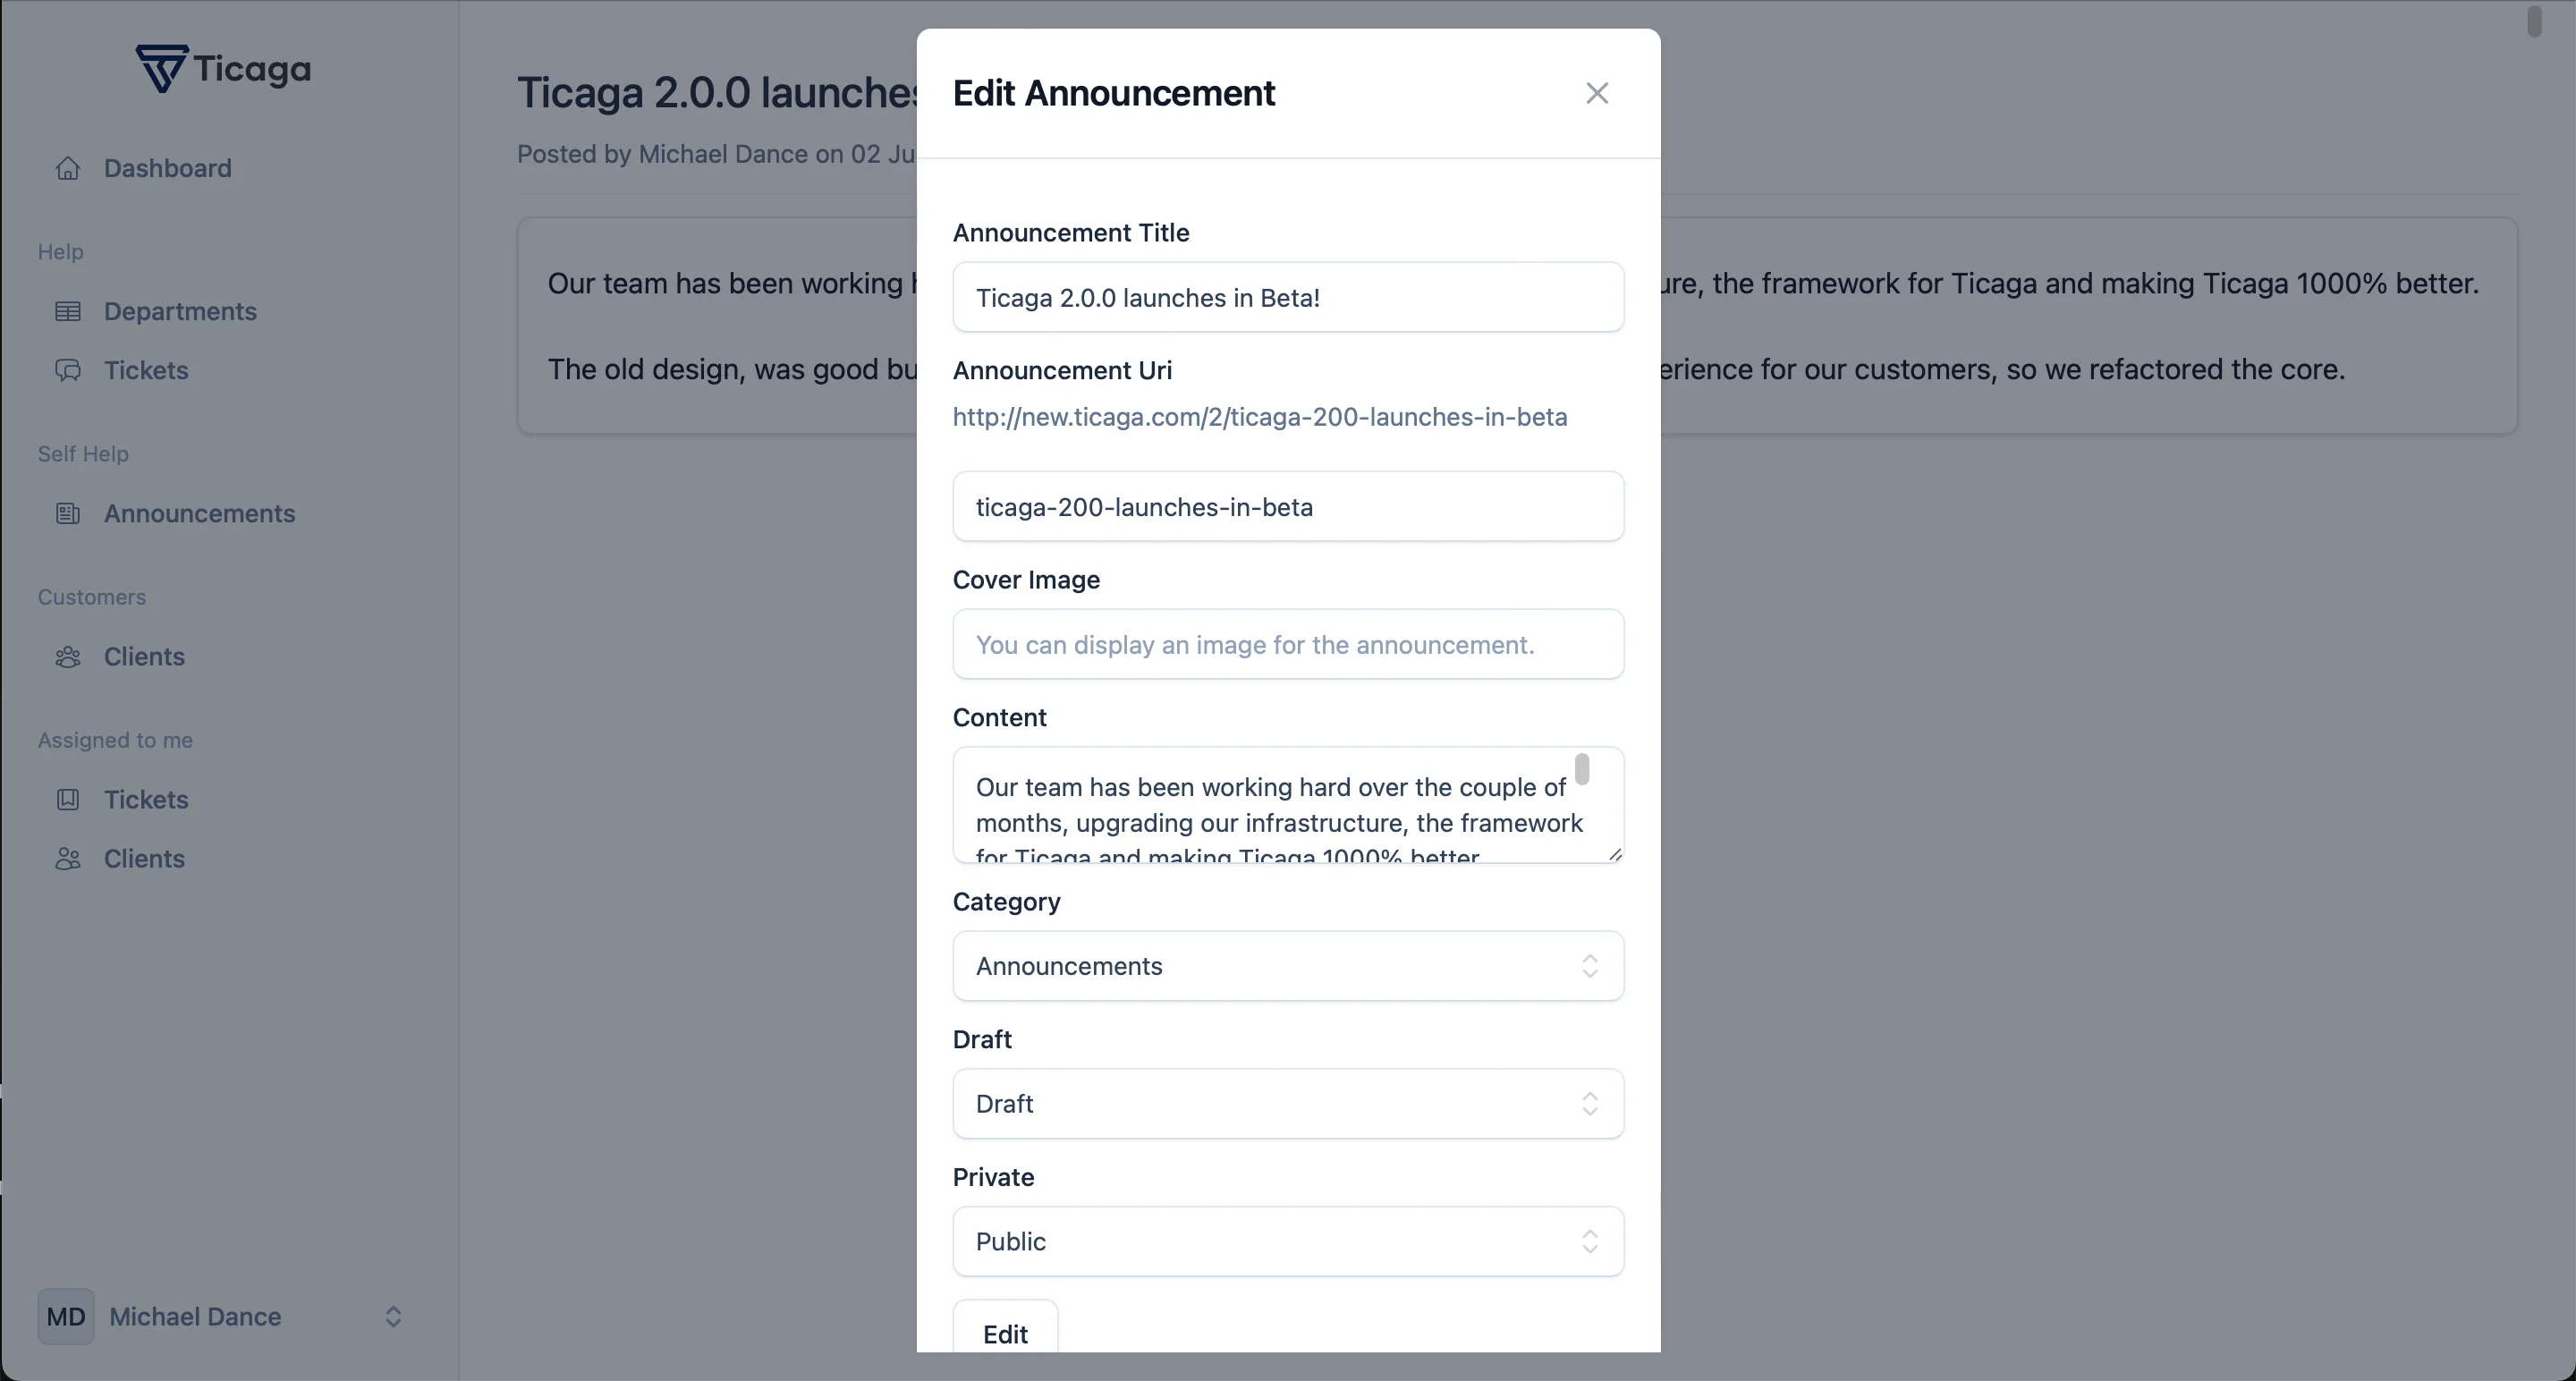Viewport: 2576px width, 1381px height.
Task: Open the Category dropdown showing Announcements
Action: (1288, 966)
